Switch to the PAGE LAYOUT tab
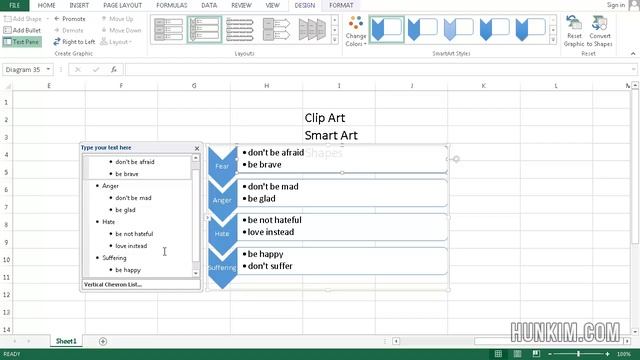This screenshot has width=640, height=360. pos(122,5)
